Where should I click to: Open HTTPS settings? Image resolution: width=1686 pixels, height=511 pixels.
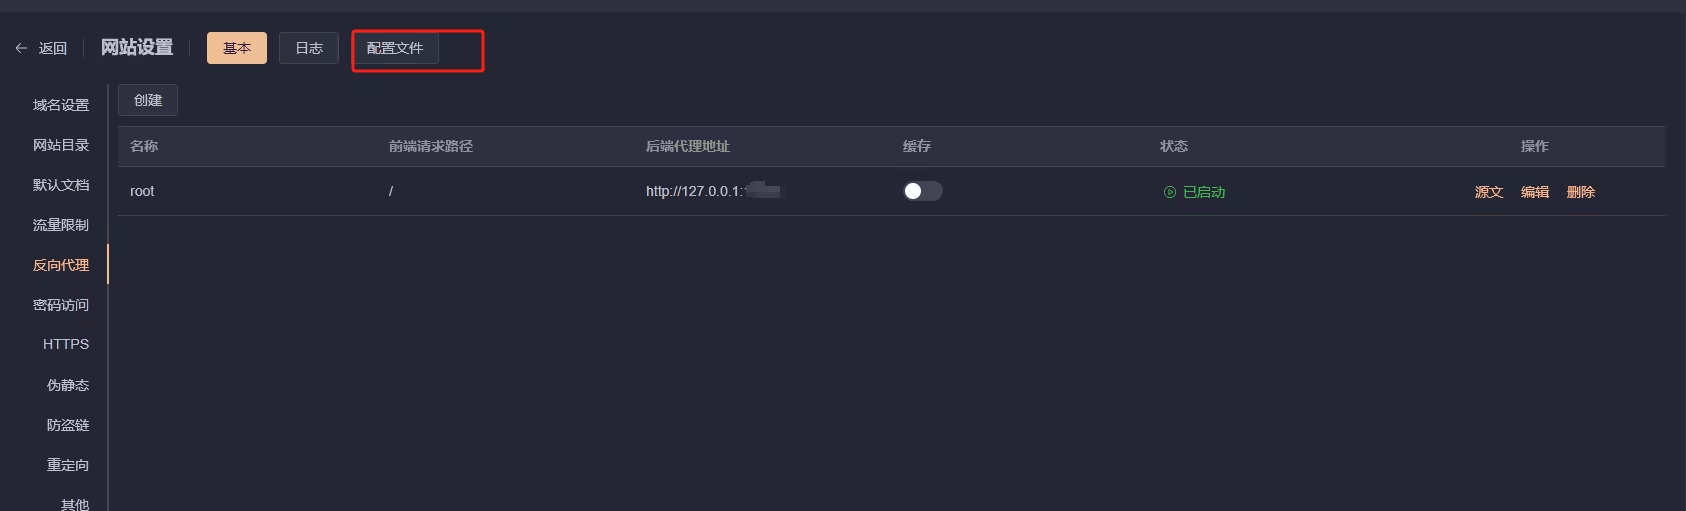click(66, 344)
